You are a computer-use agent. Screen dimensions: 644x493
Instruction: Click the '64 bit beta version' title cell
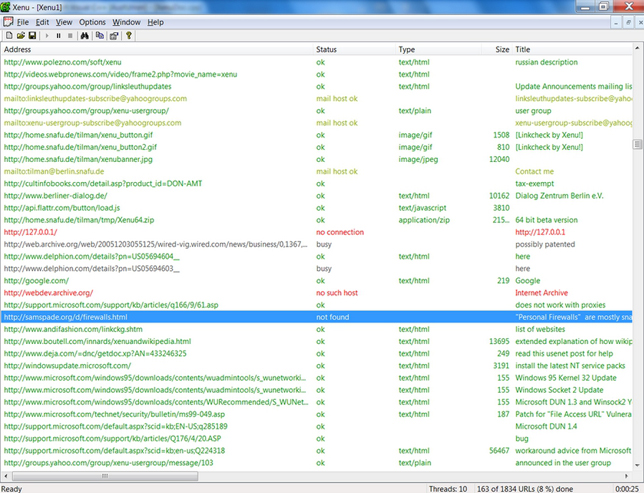coord(546,220)
